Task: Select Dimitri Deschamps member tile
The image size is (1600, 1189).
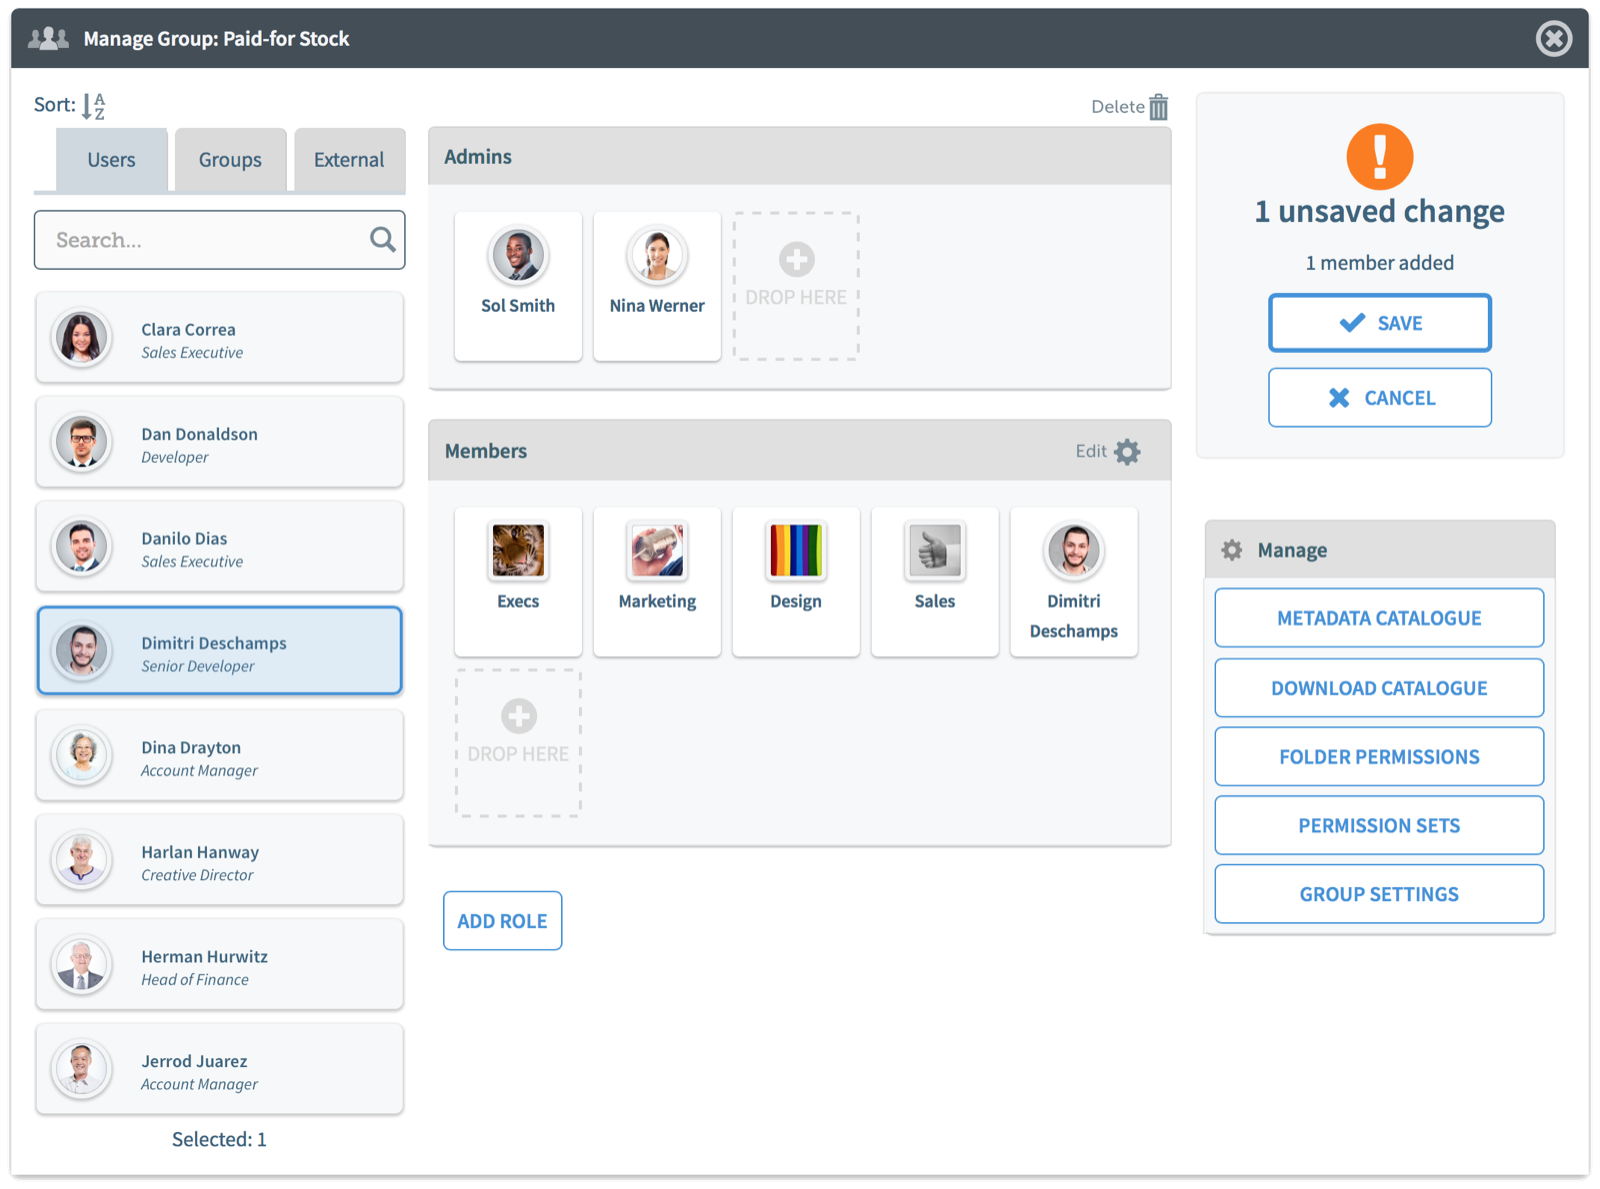Action: pos(1074,581)
